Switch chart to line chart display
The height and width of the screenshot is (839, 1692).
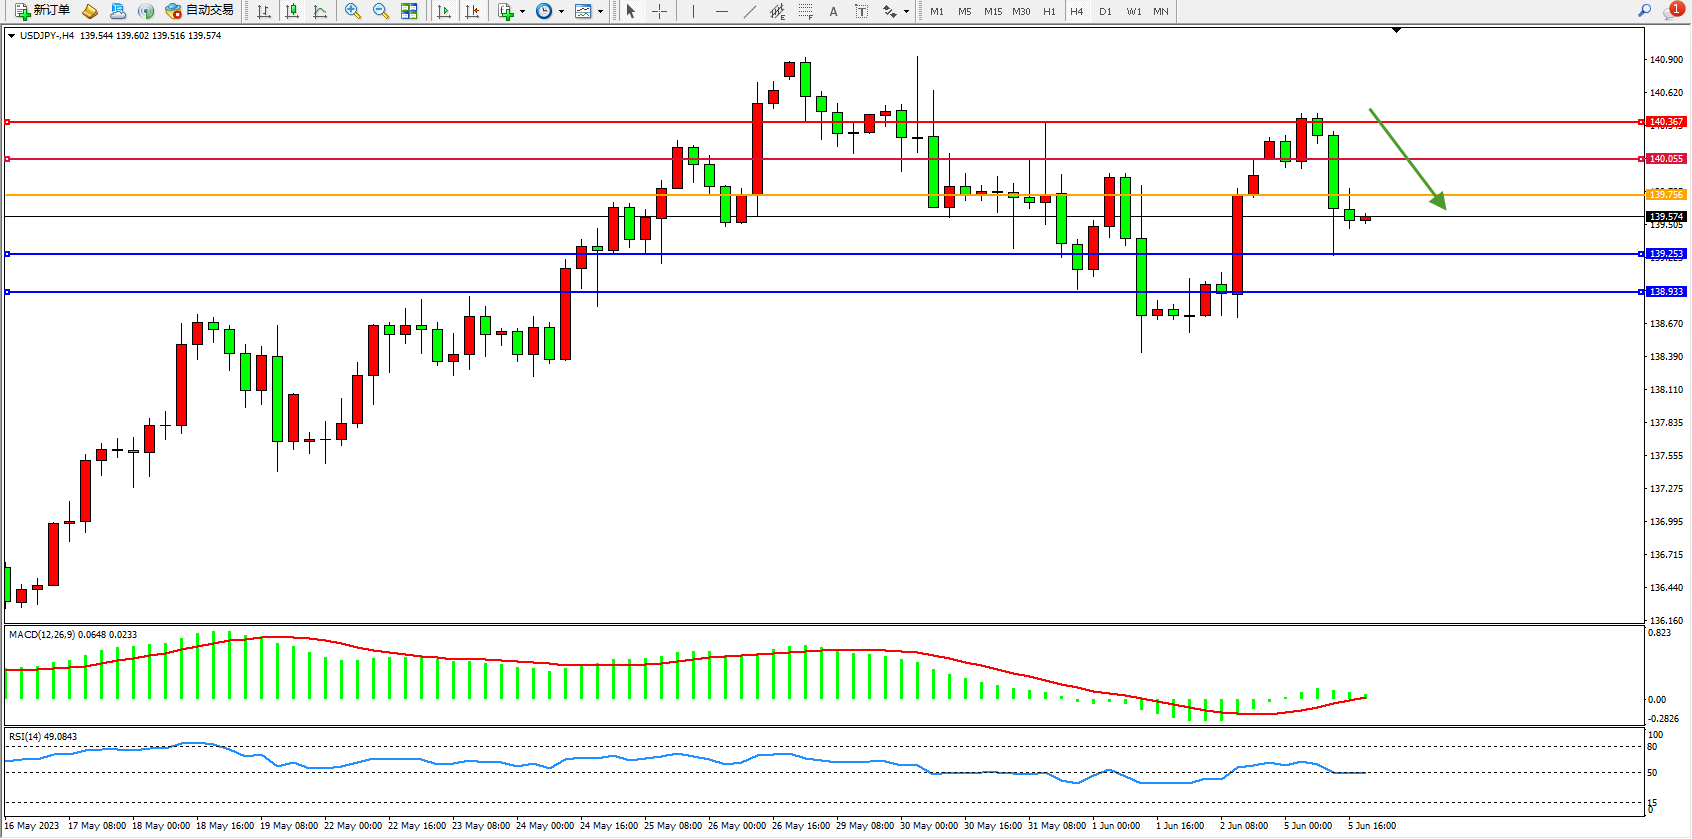tap(320, 11)
